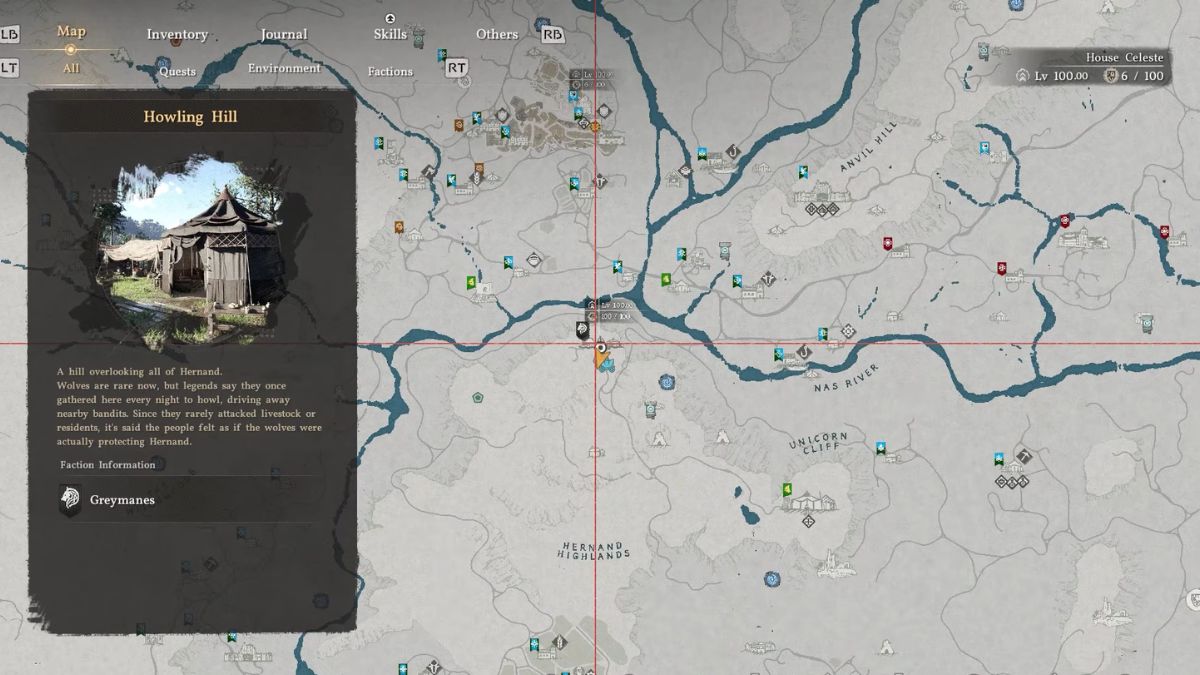Open the Skills tab
Viewport: 1200px width, 675px height.
point(390,34)
